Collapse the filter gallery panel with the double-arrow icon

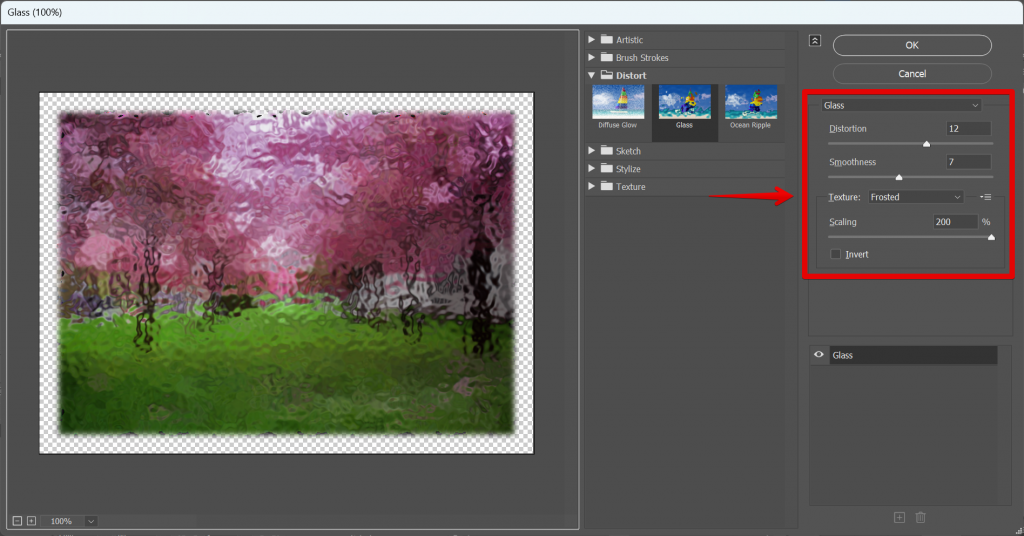tap(815, 40)
